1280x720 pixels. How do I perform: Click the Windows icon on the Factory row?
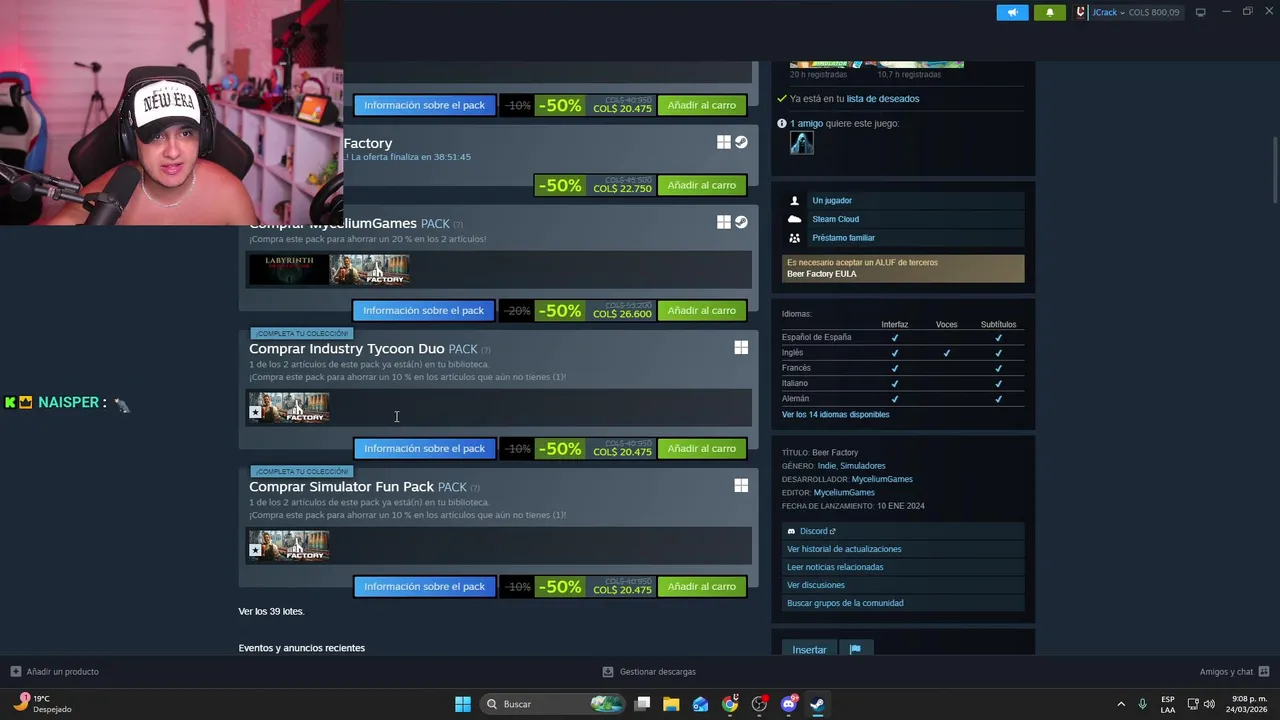723,142
